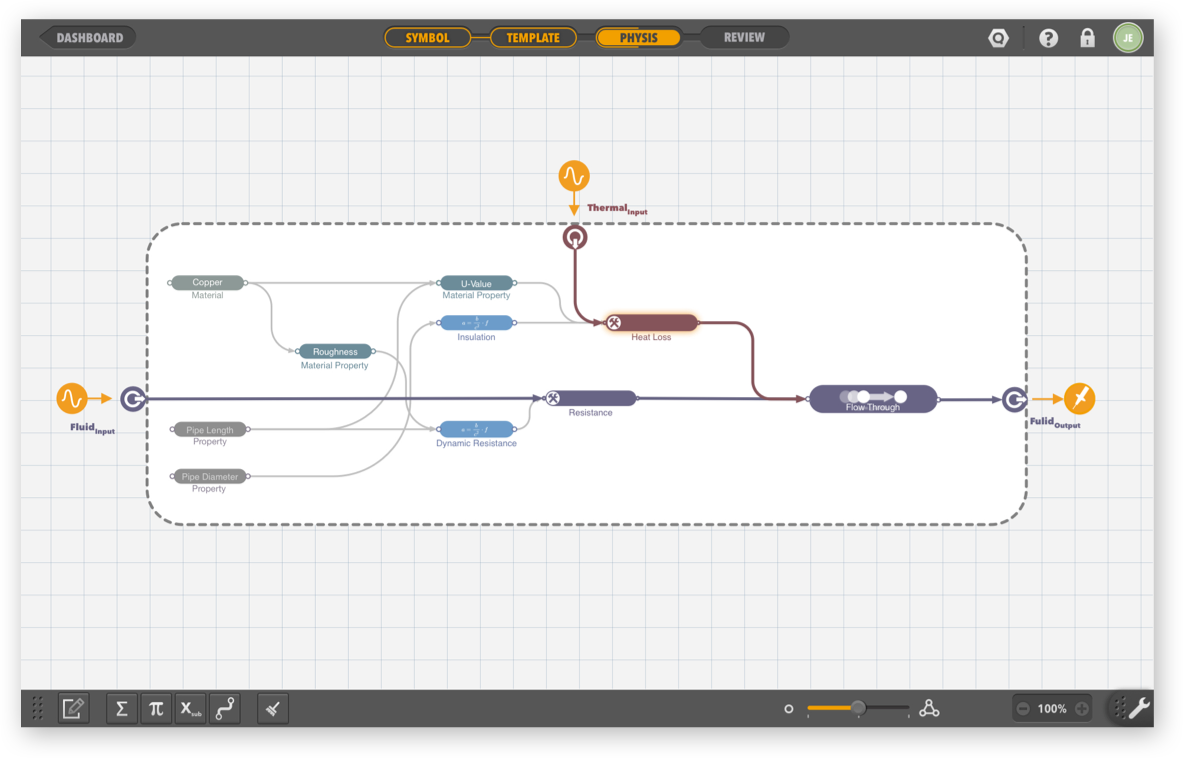Open the help question mark icon
Screen dimensions: 1183x758
pos(1048,38)
